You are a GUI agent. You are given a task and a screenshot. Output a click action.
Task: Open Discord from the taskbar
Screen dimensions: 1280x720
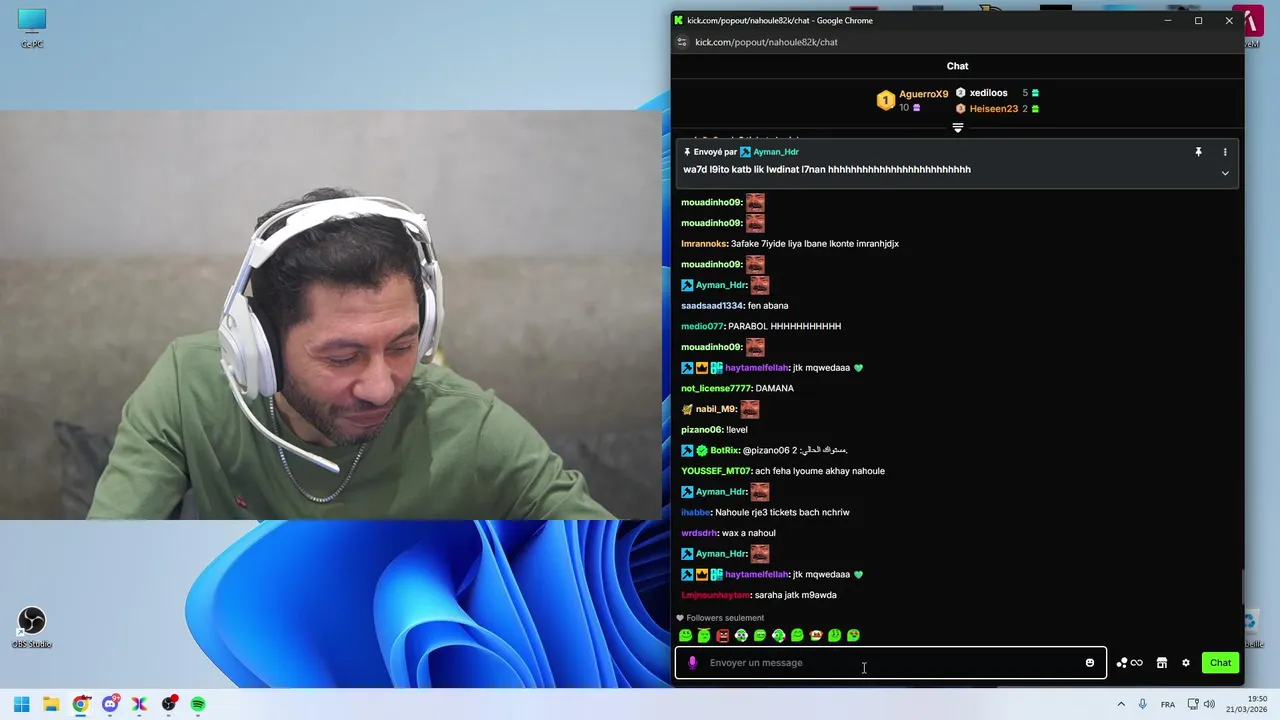click(x=110, y=704)
